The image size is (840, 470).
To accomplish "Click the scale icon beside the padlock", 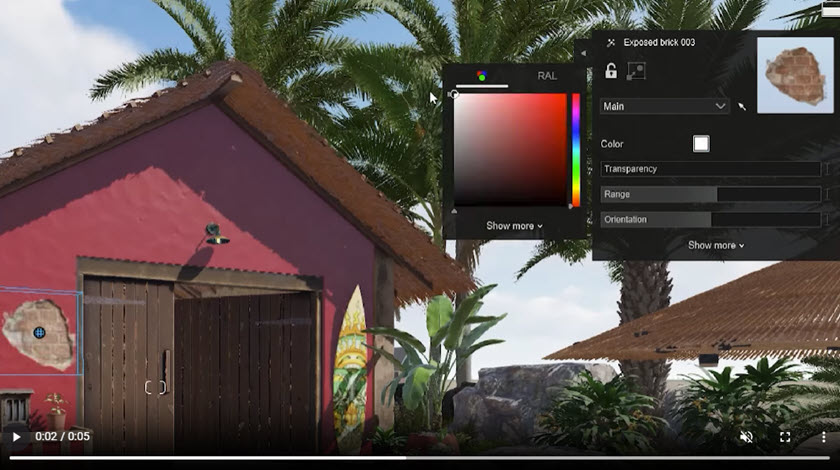I will click(x=636, y=71).
